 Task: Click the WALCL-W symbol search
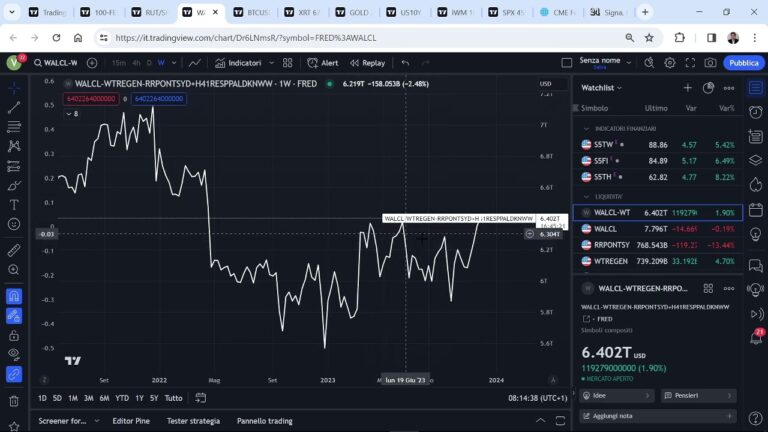click(x=56, y=63)
